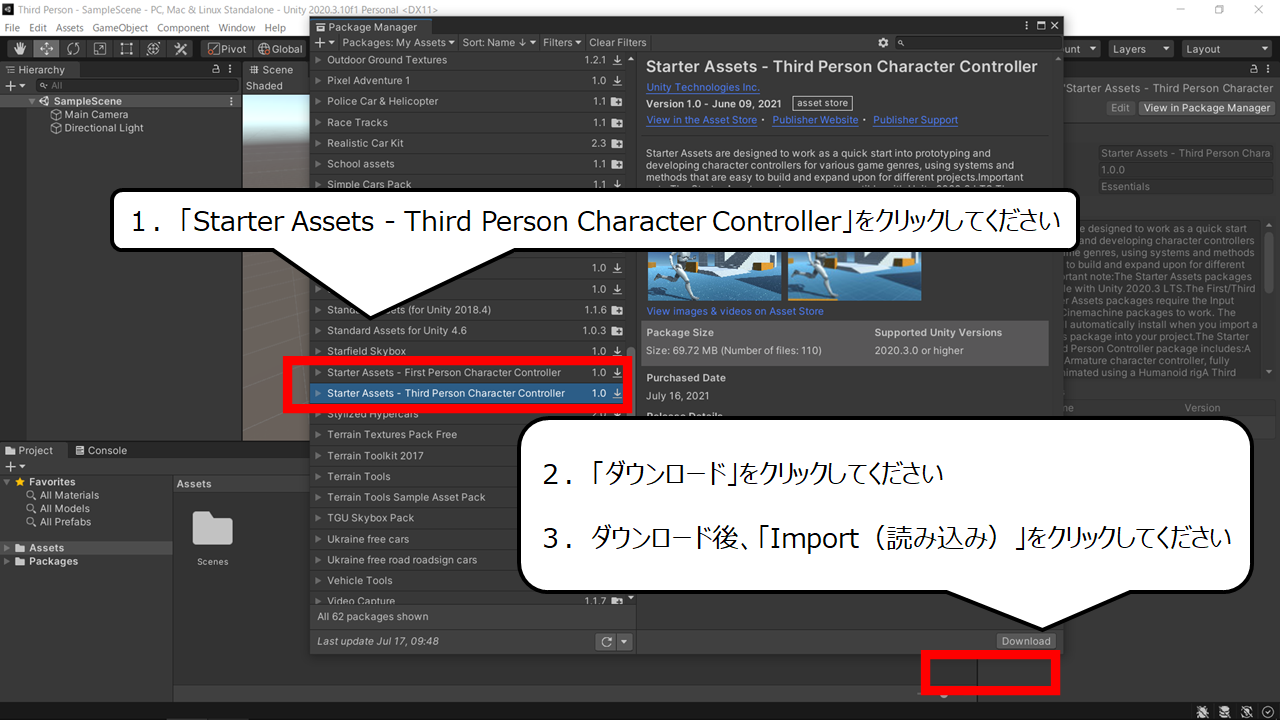Collapse the SampleScene tree node

click(33, 101)
